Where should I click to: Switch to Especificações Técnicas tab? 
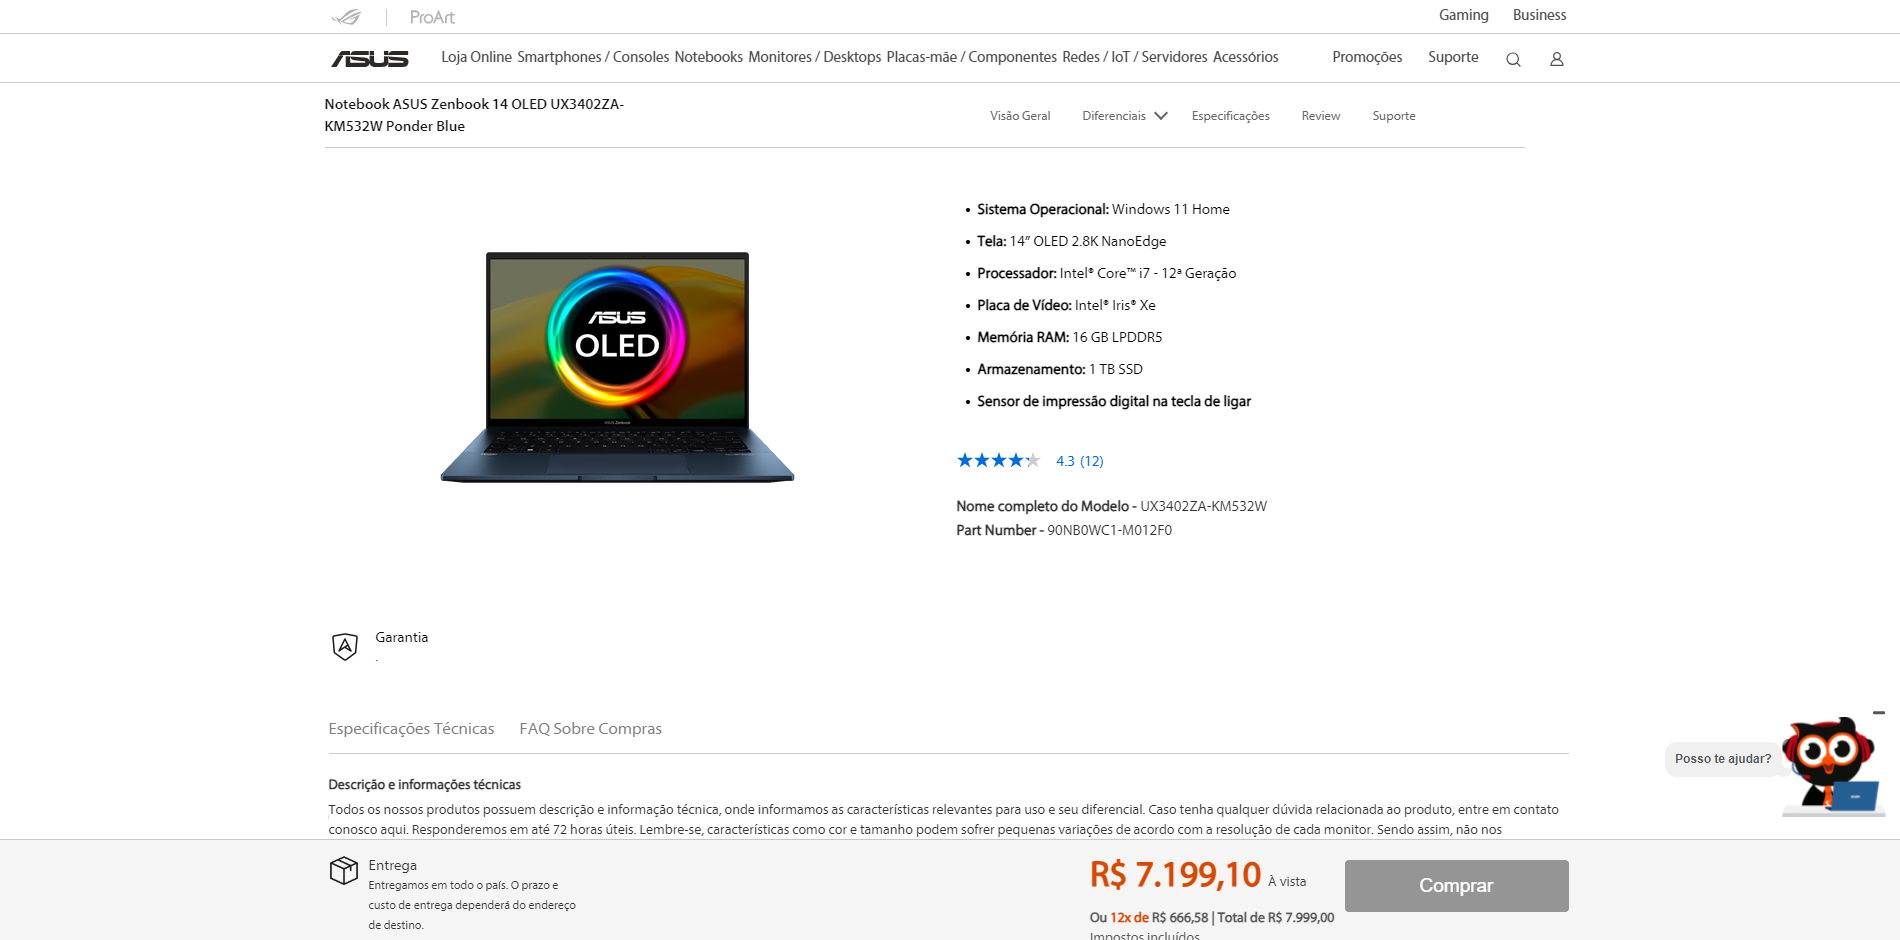[411, 729]
